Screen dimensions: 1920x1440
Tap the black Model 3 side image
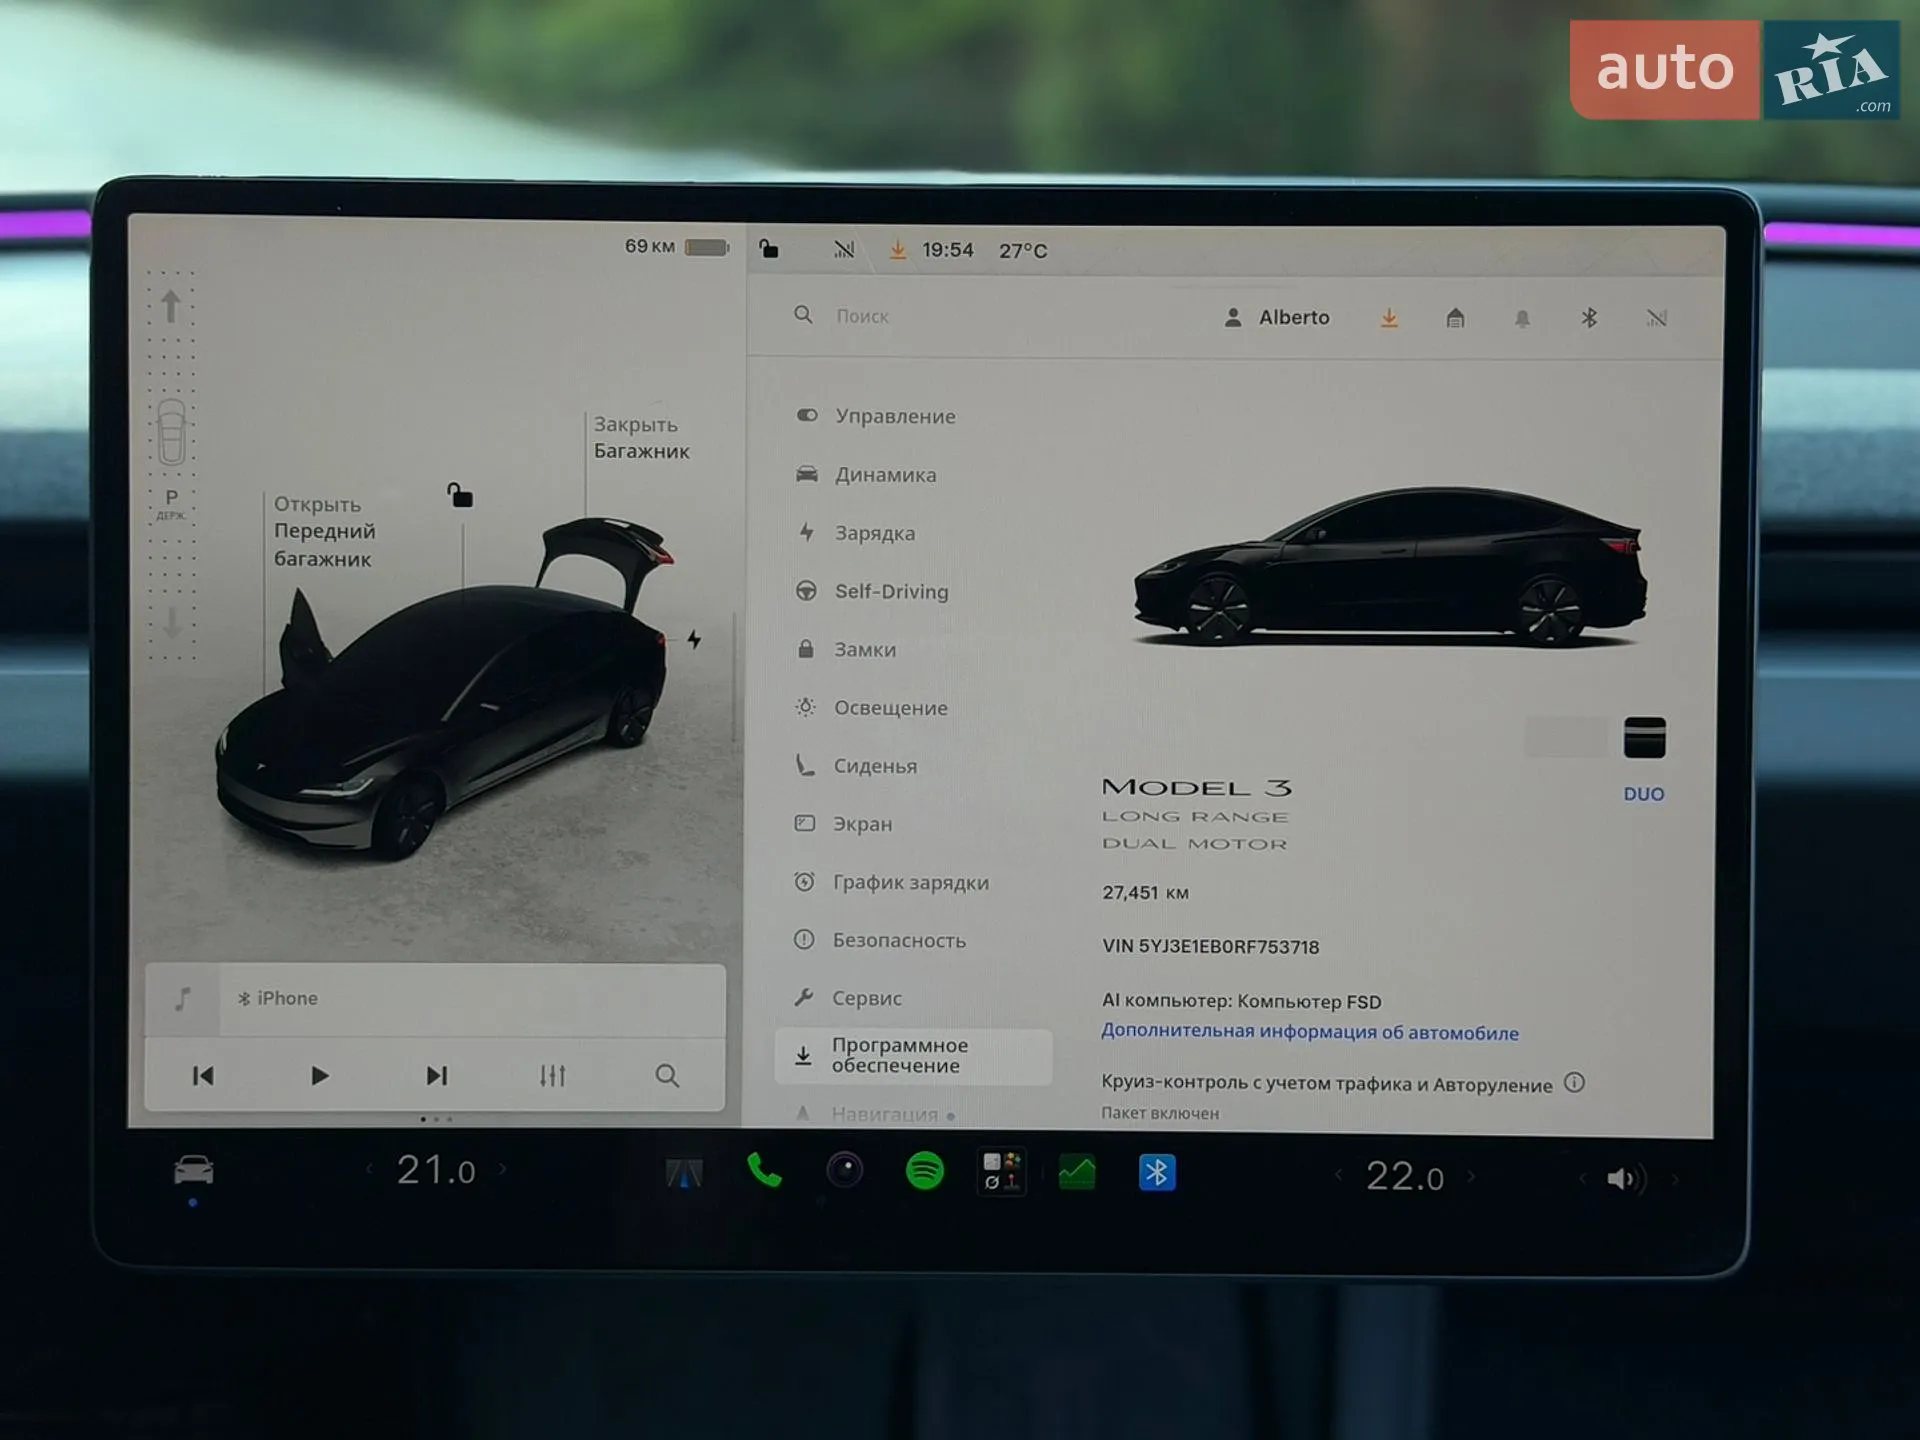point(1390,567)
